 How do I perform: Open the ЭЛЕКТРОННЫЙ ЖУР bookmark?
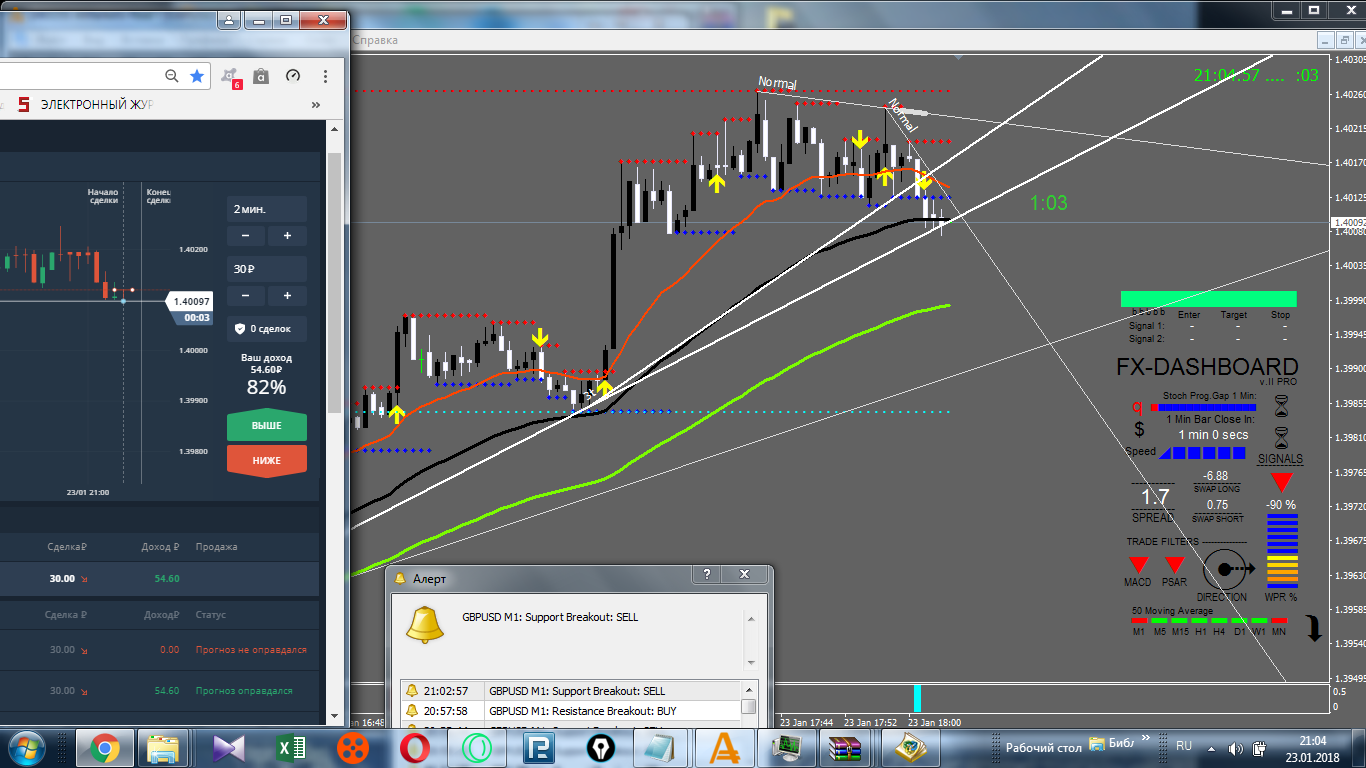pyautogui.click(x=85, y=105)
